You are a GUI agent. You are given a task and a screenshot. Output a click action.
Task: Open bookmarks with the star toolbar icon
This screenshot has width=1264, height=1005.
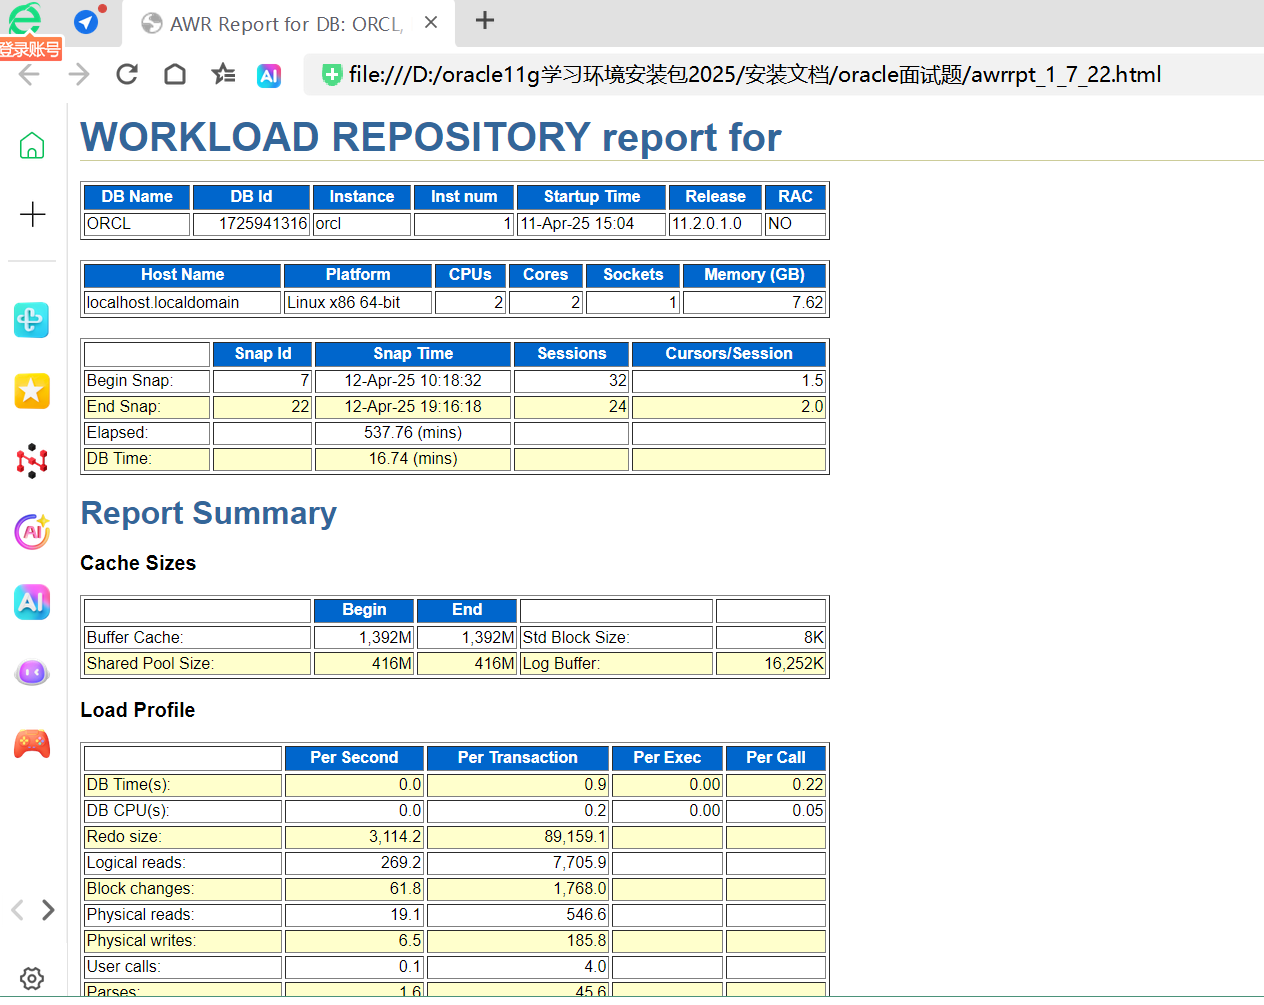[222, 74]
